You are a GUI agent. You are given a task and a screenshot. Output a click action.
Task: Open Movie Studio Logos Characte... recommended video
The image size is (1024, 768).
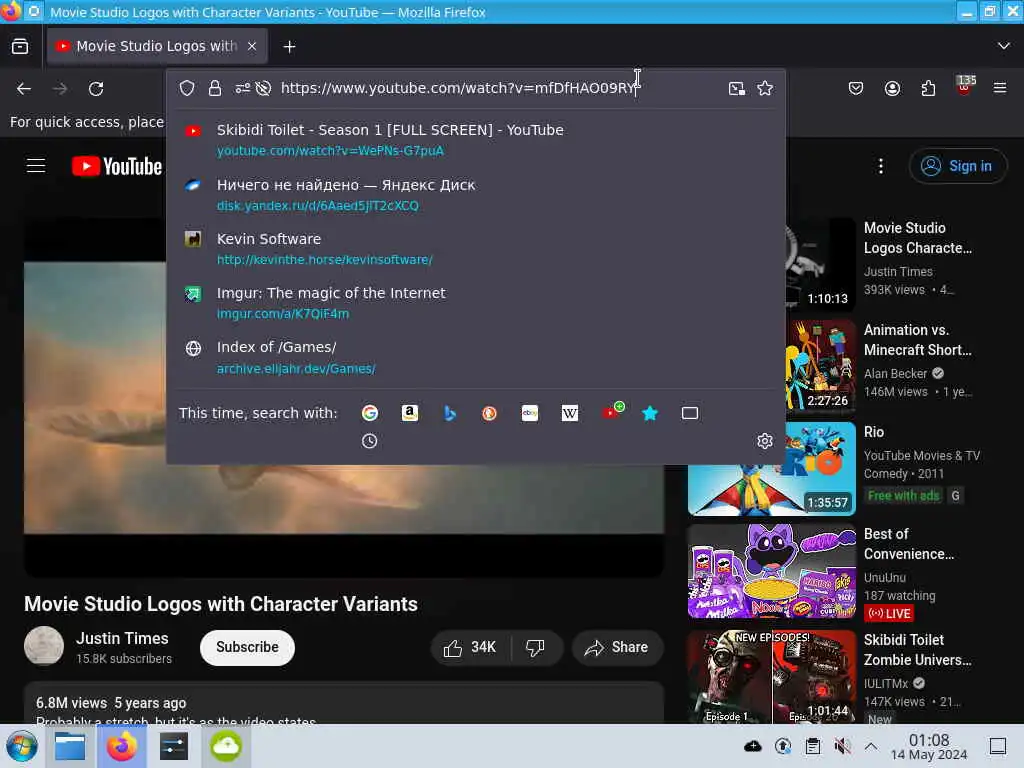[x=918, y=238]
